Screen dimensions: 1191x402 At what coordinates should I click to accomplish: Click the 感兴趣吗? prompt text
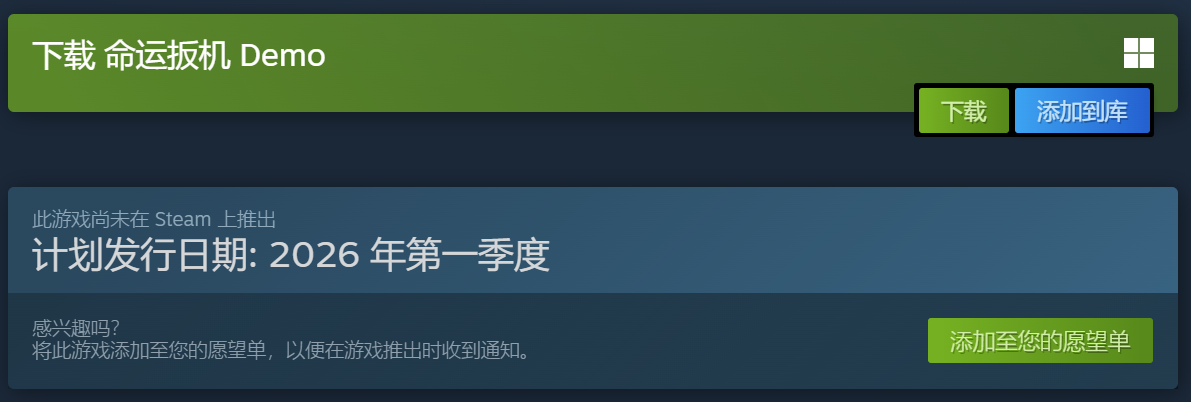pyautogui.click(x=76, y=328)
